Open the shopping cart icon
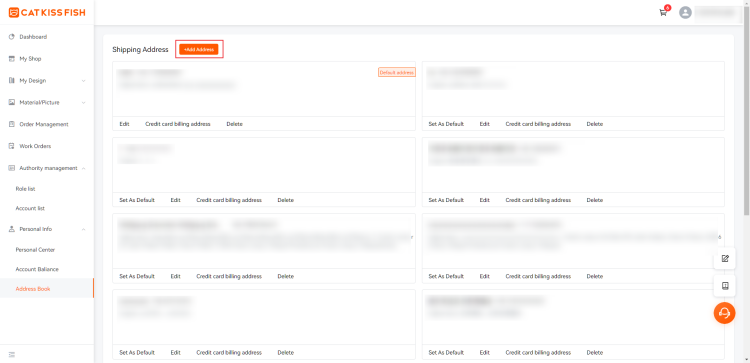Image resolution: width=750 pixels, height=363 pixels. click(663, 13)
